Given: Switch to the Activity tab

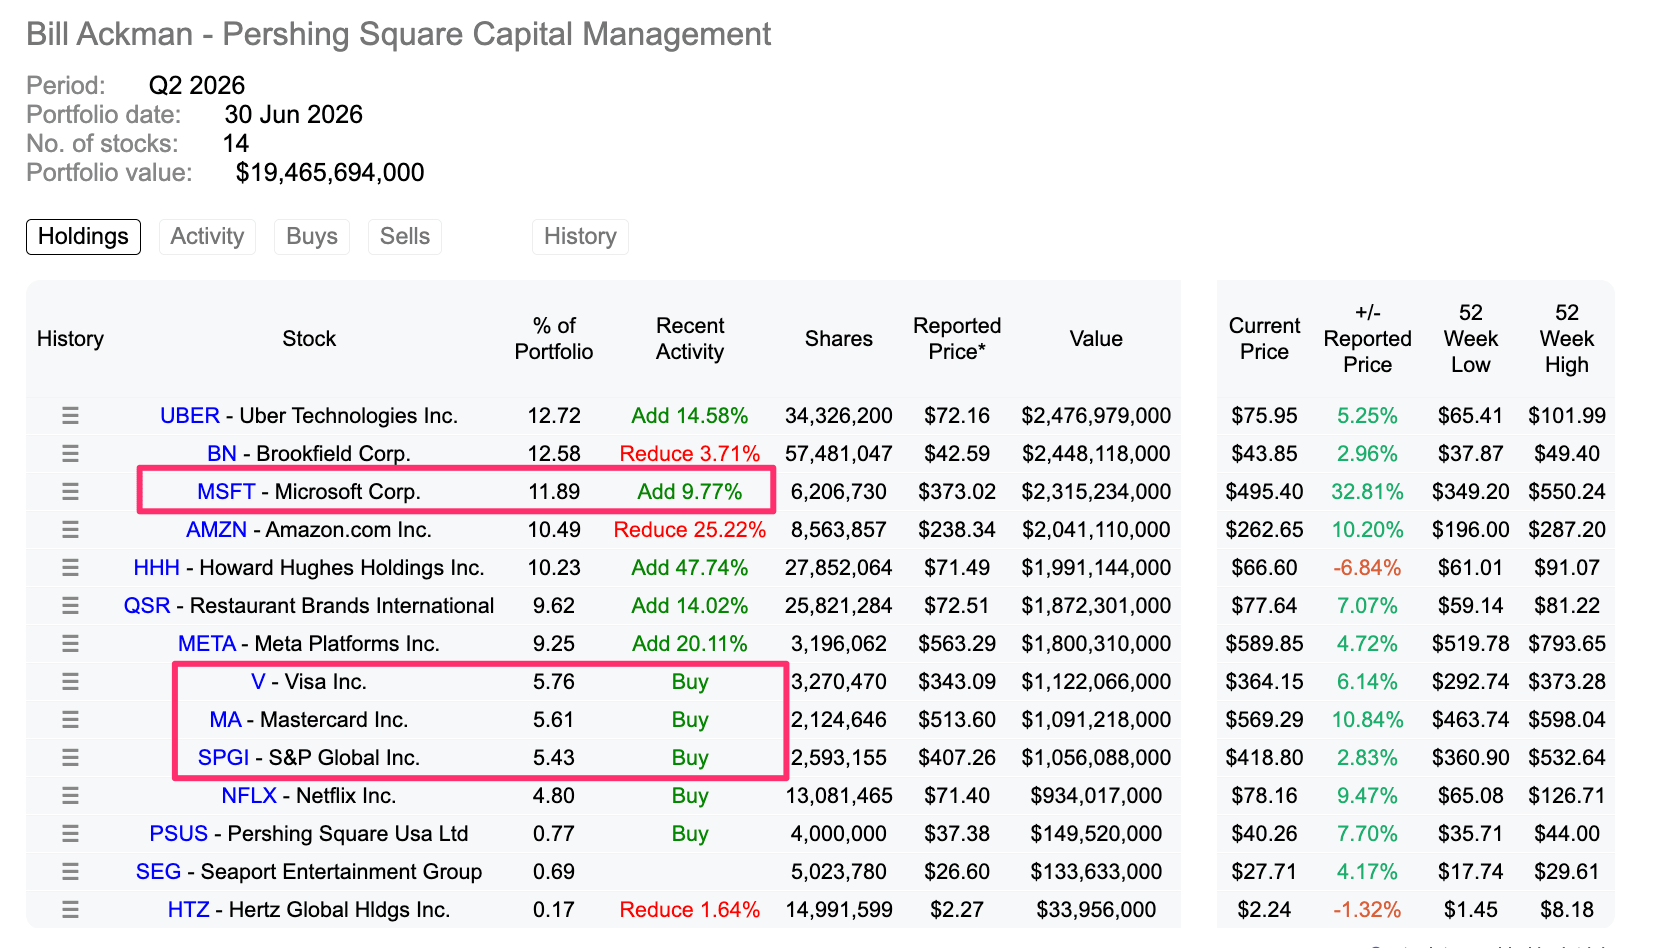Looking at the screenshot, I should tap(207, 237).
